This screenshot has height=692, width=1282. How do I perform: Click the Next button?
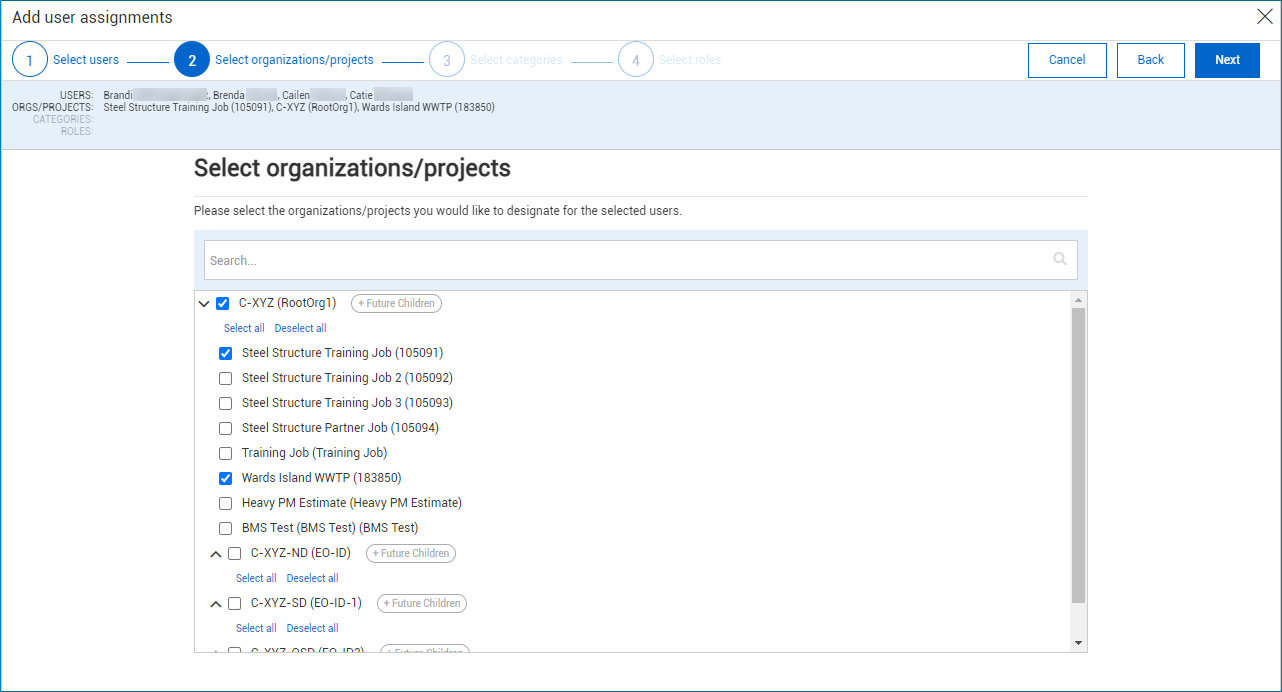(x=1227, y=60)
